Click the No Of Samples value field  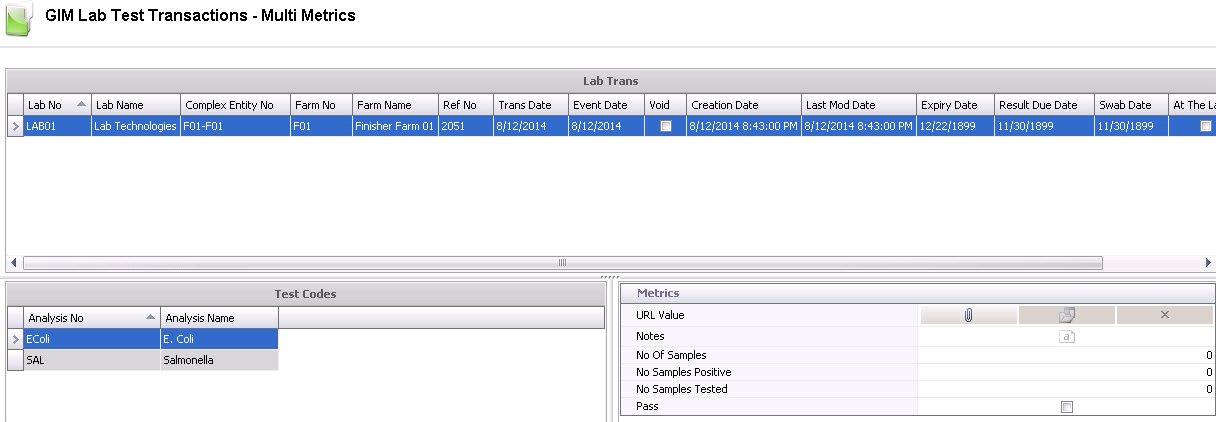(x=1066, y=355)
